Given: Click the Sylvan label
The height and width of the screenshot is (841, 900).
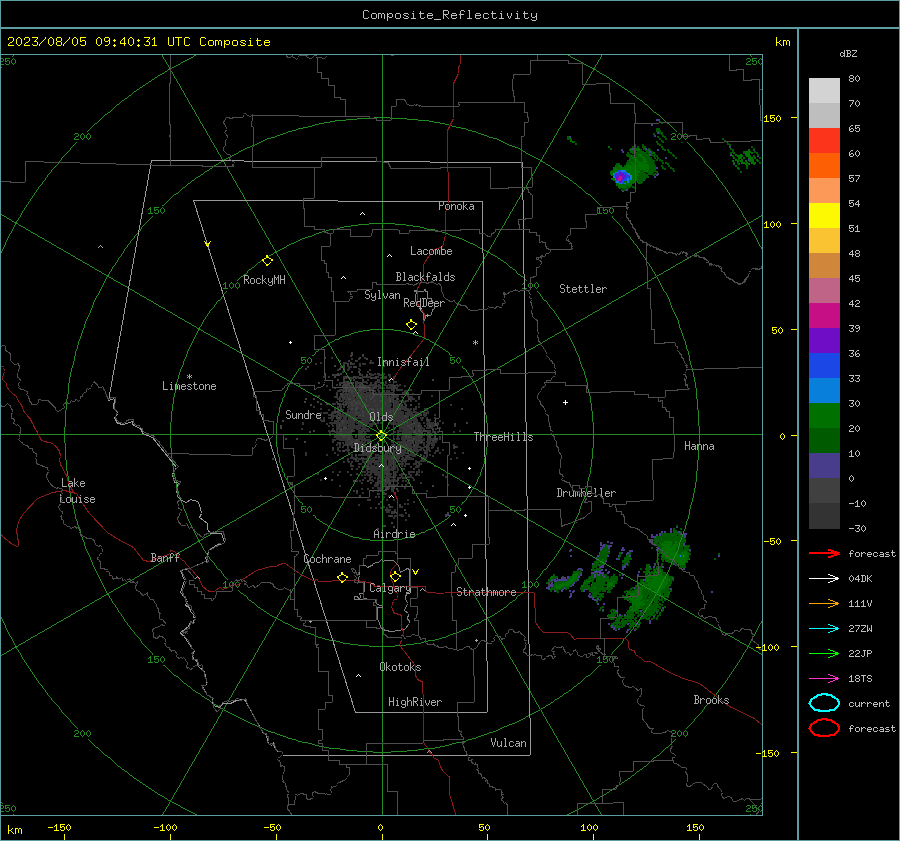Looking at the screenshot, I should [x=382, y=295].
